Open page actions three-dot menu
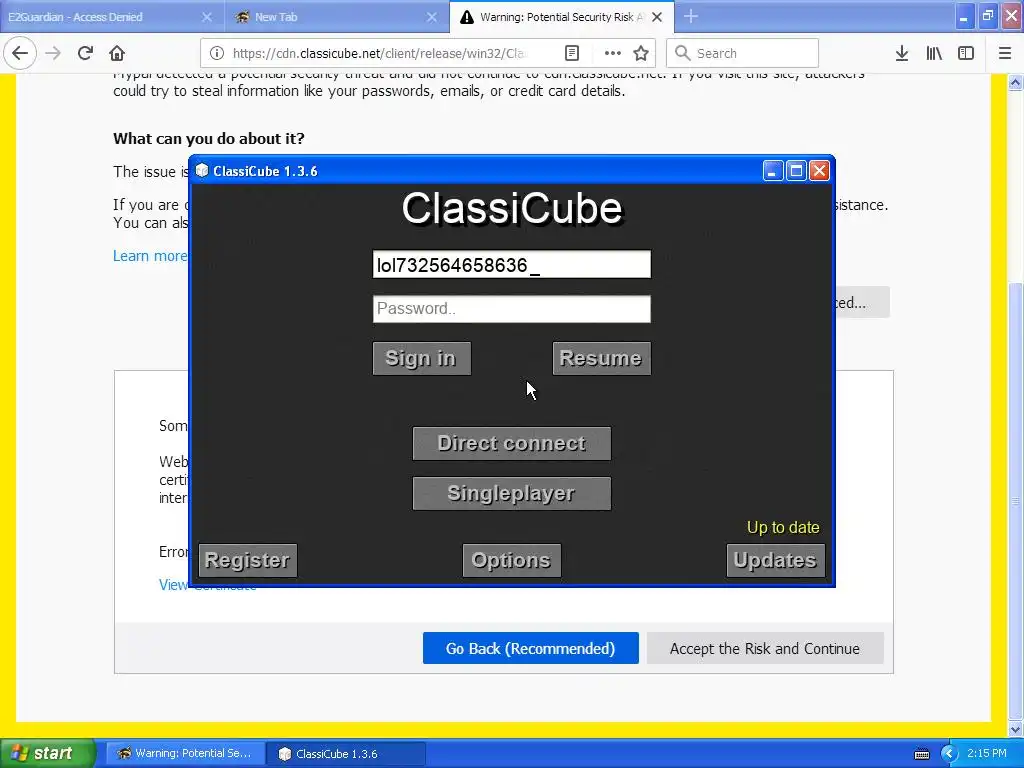The height and width of the screenshot is (768, 1024). point(613,54)
